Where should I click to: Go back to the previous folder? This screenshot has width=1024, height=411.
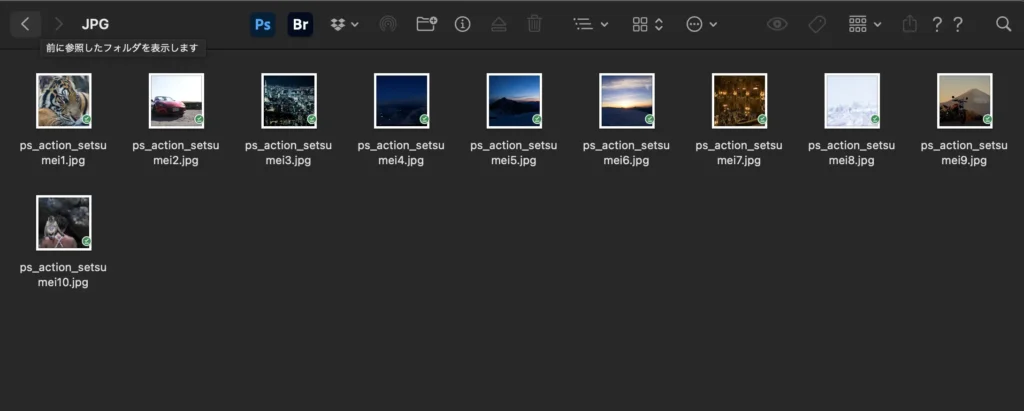[x=25, y=24]
